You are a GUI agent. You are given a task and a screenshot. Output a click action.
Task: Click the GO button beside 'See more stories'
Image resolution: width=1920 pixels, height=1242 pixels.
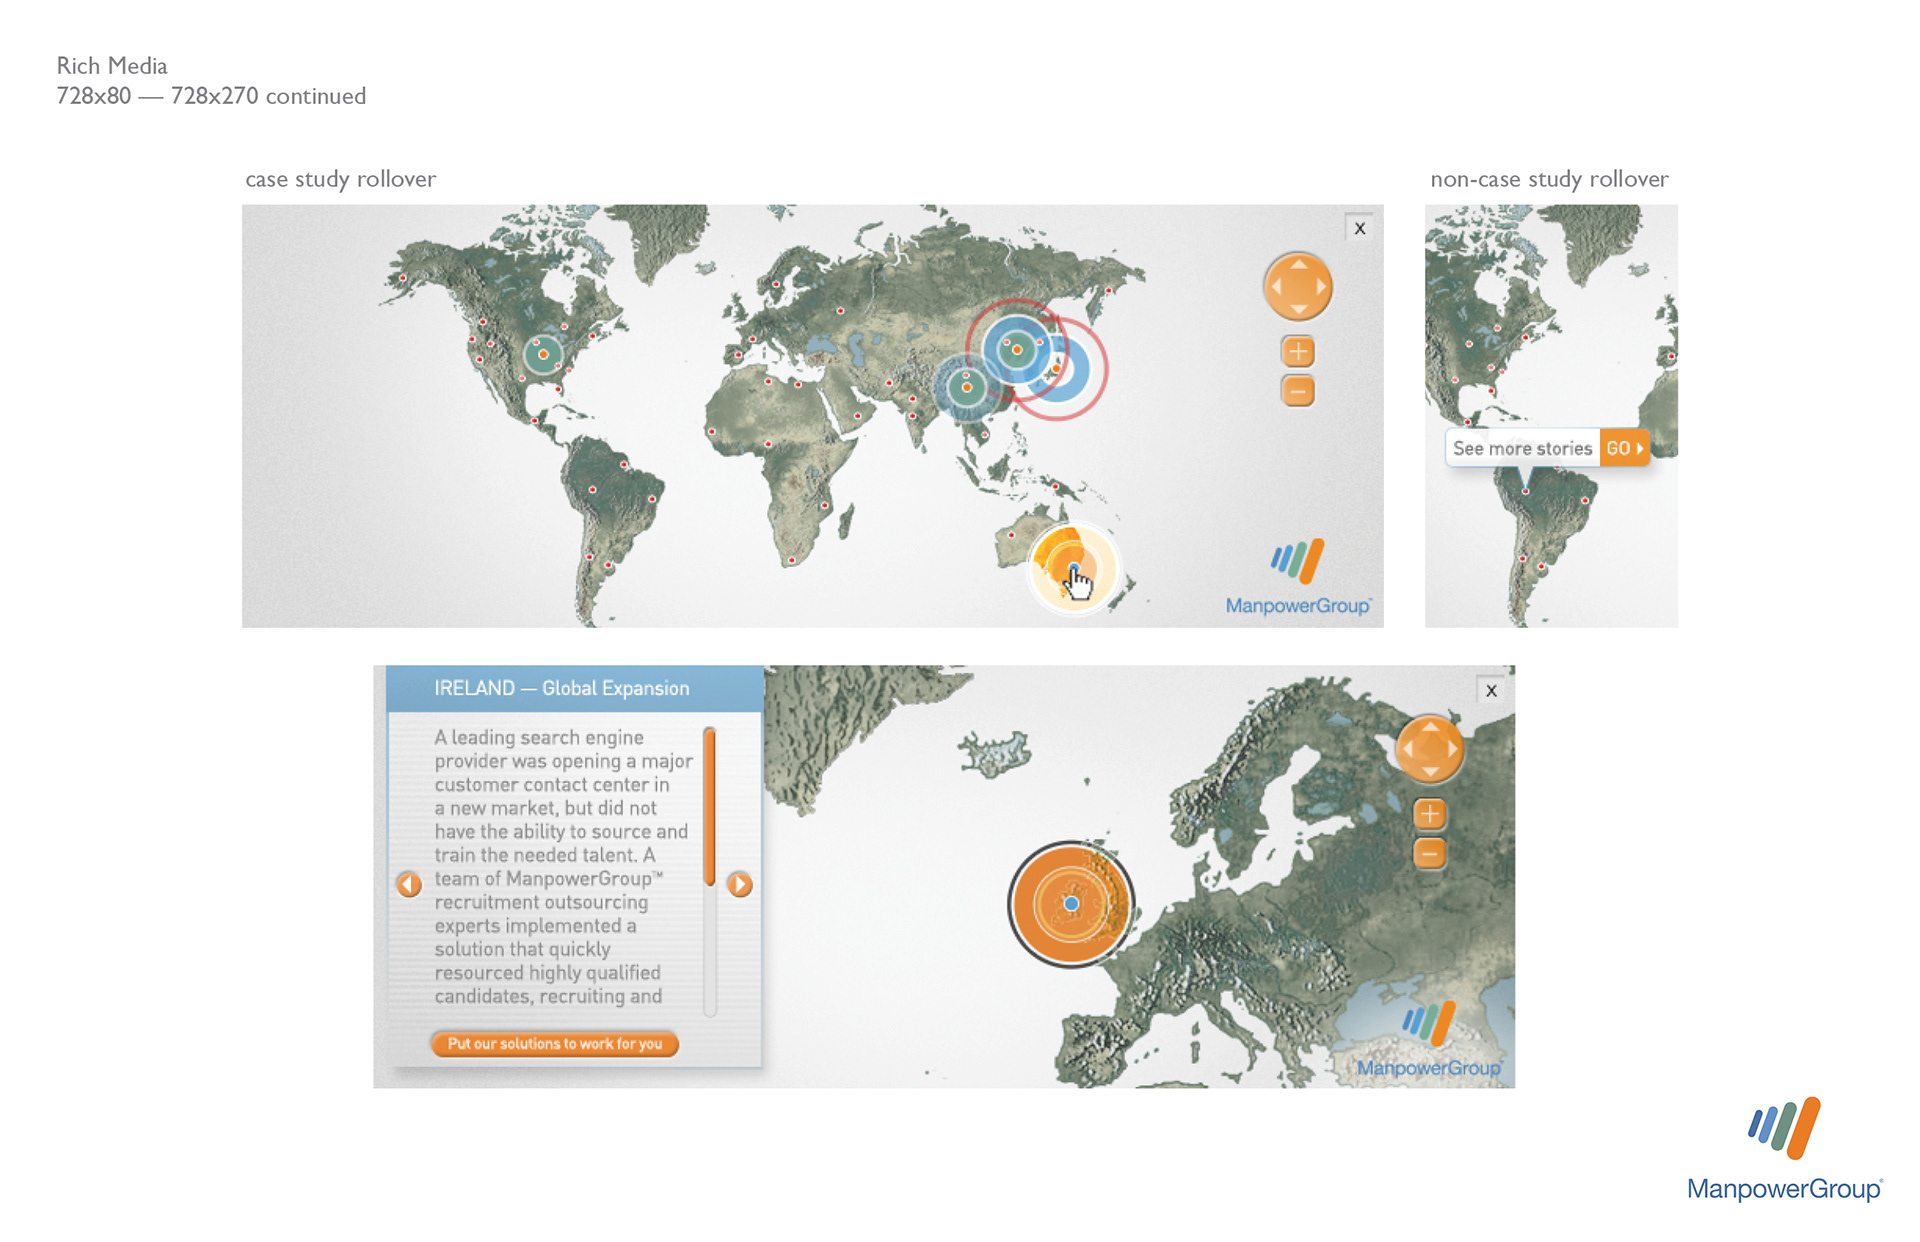click(x=1624, y=448)
